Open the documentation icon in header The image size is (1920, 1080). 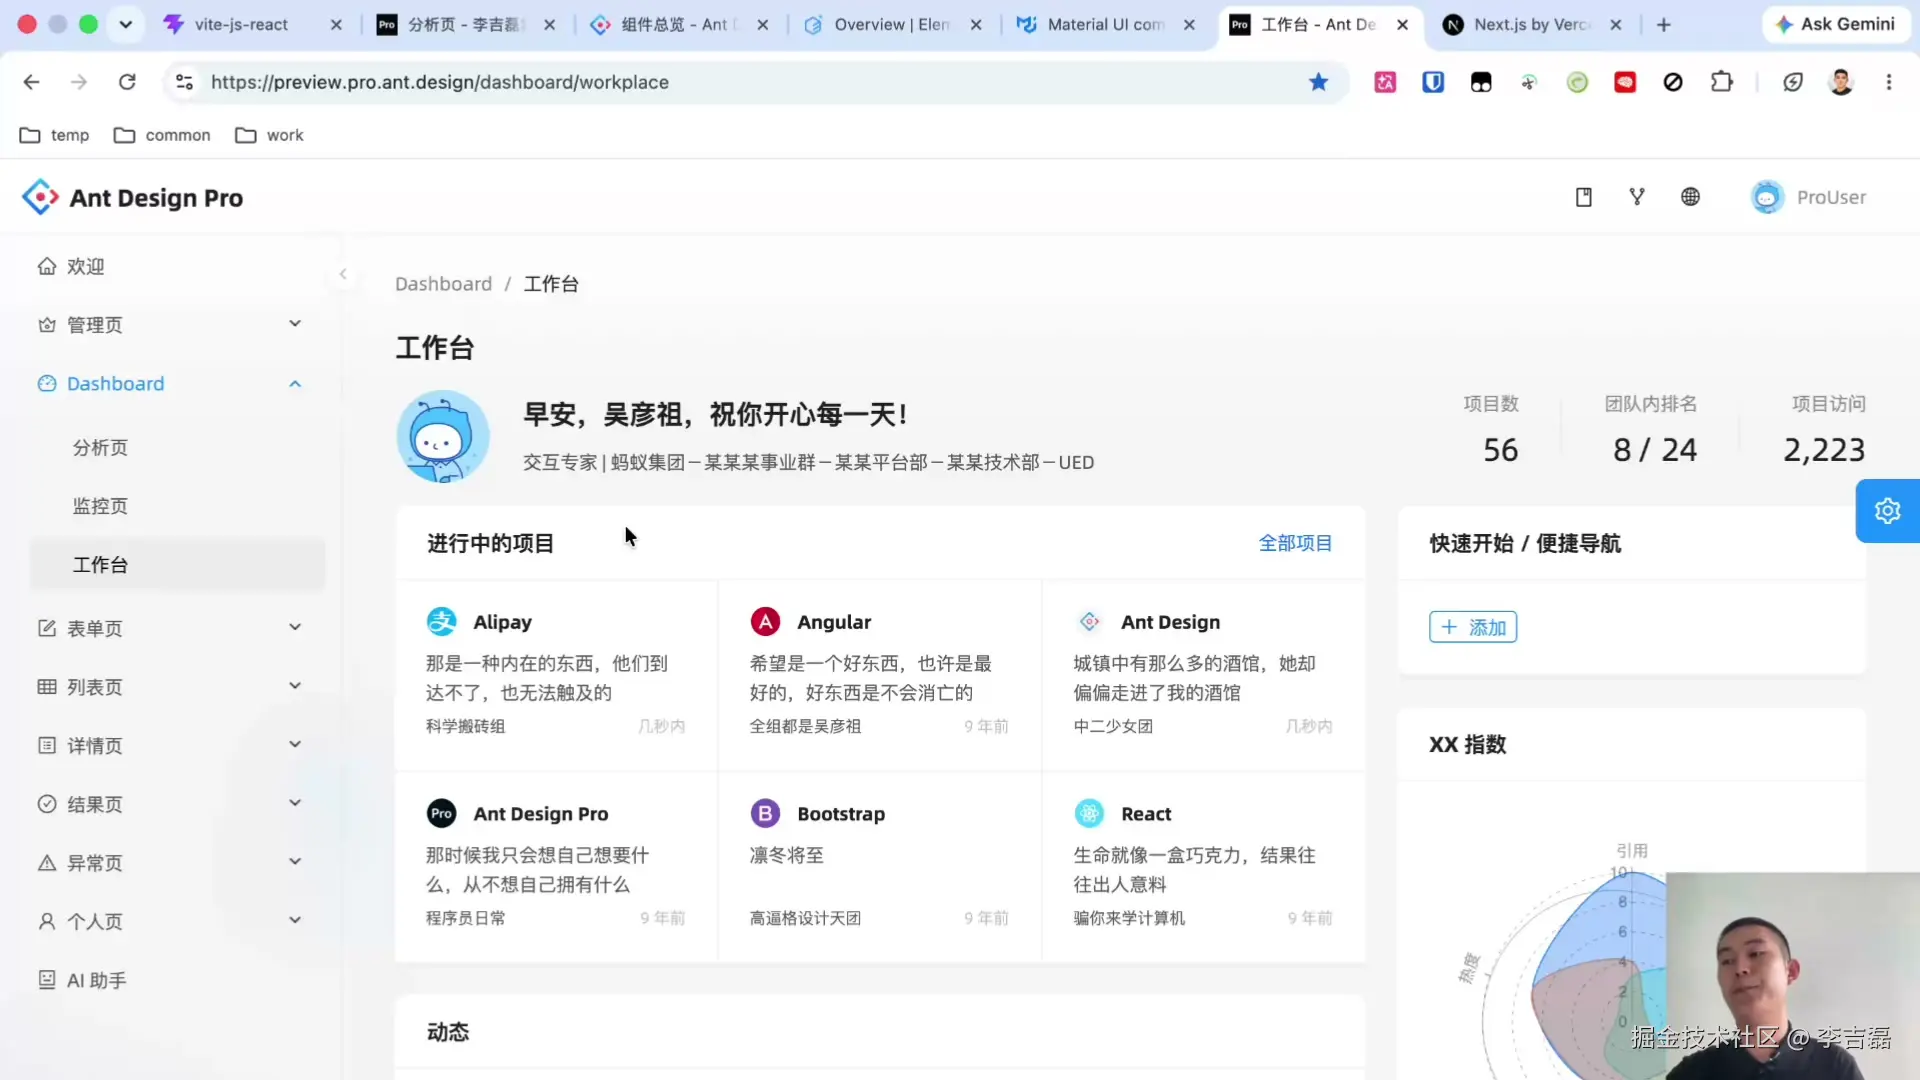point(1584,197)
